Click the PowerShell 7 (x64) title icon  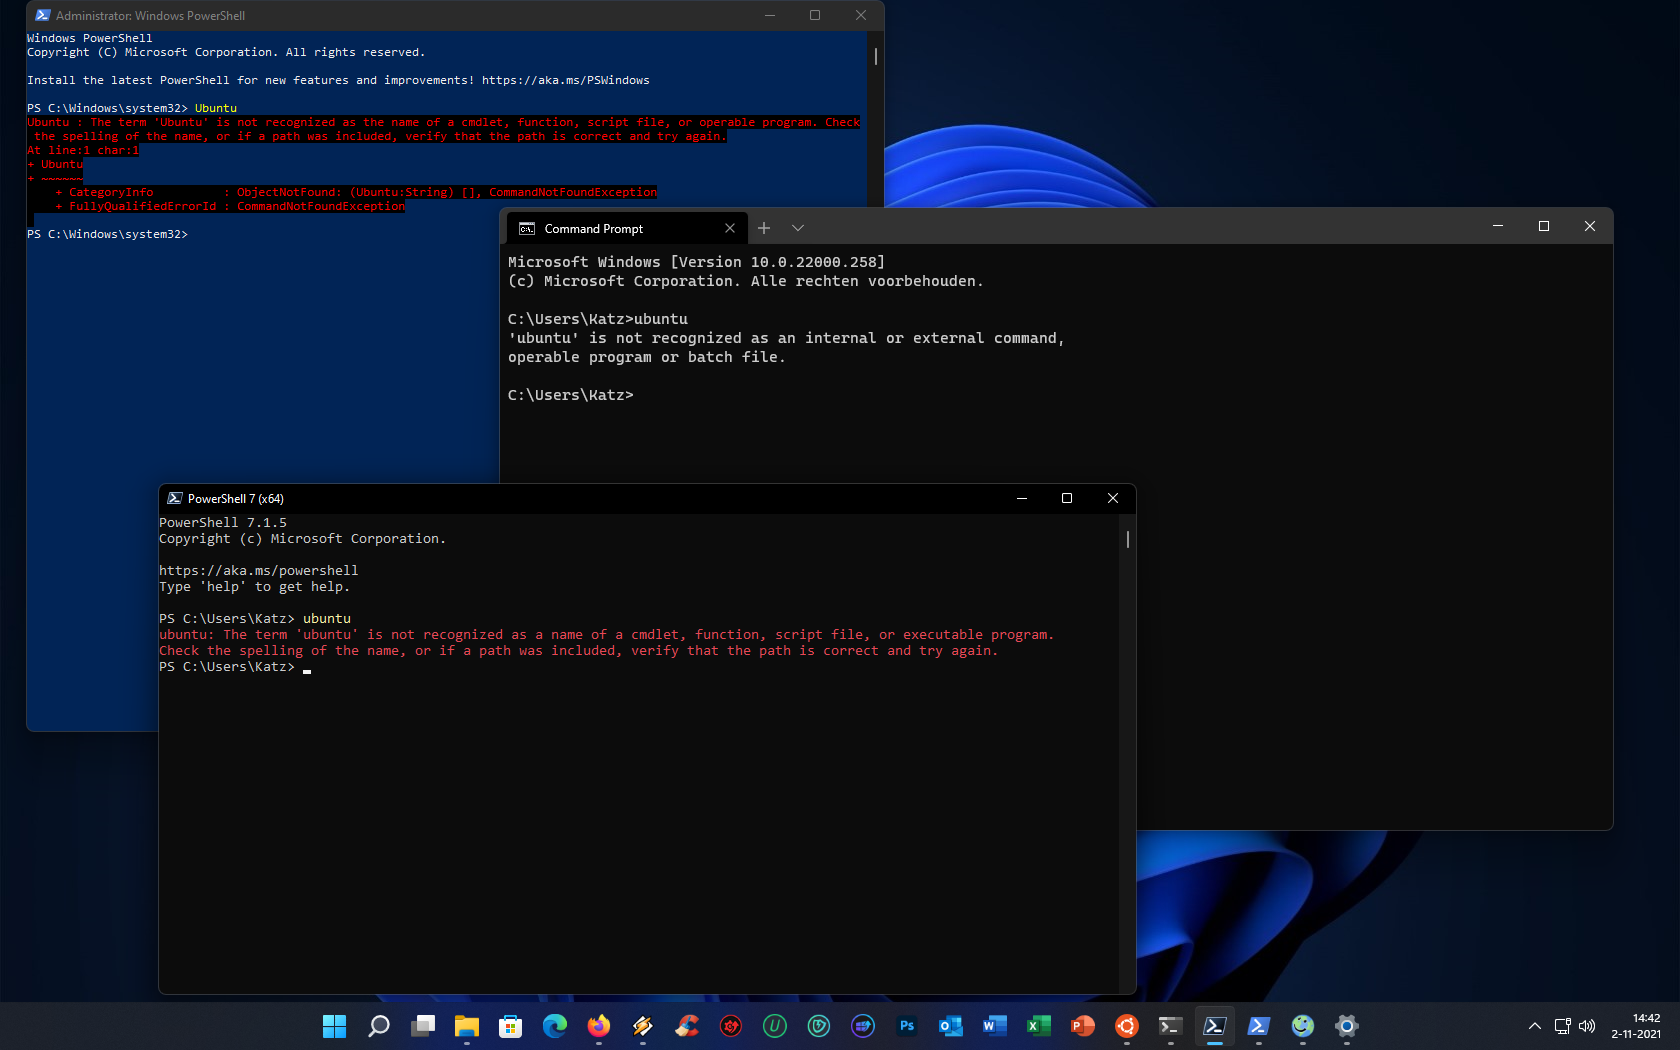[x=175, y=498]
